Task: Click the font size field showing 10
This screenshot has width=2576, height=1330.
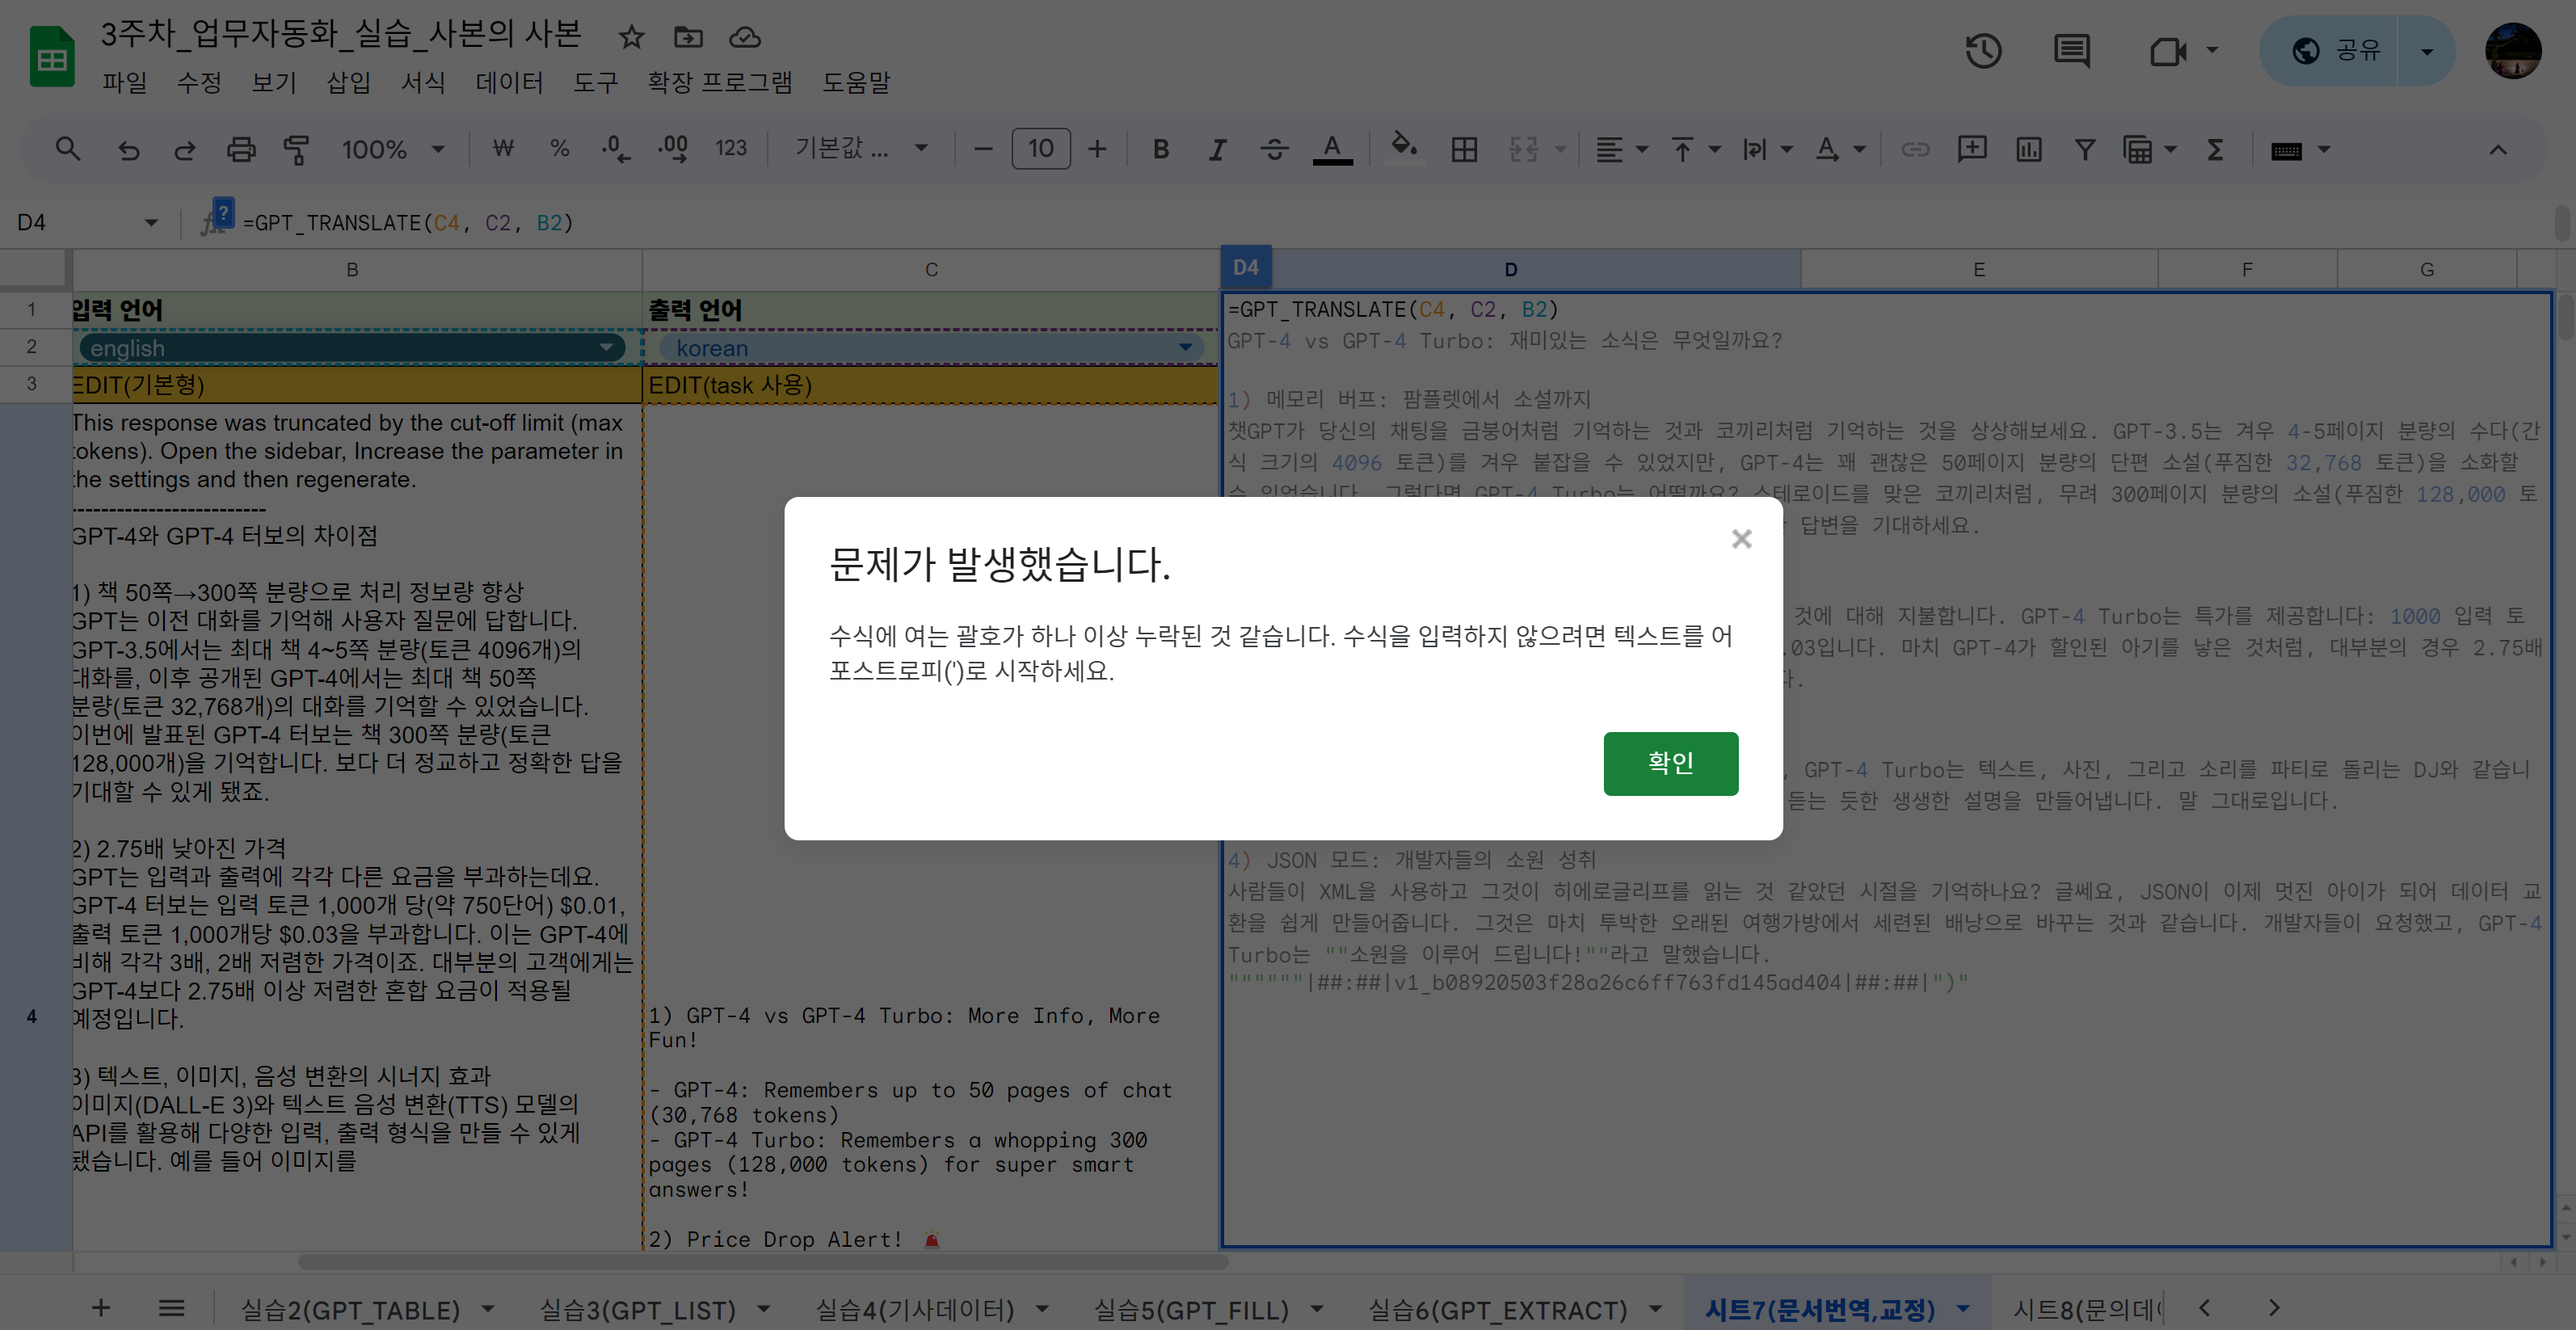Action: 1041,150
